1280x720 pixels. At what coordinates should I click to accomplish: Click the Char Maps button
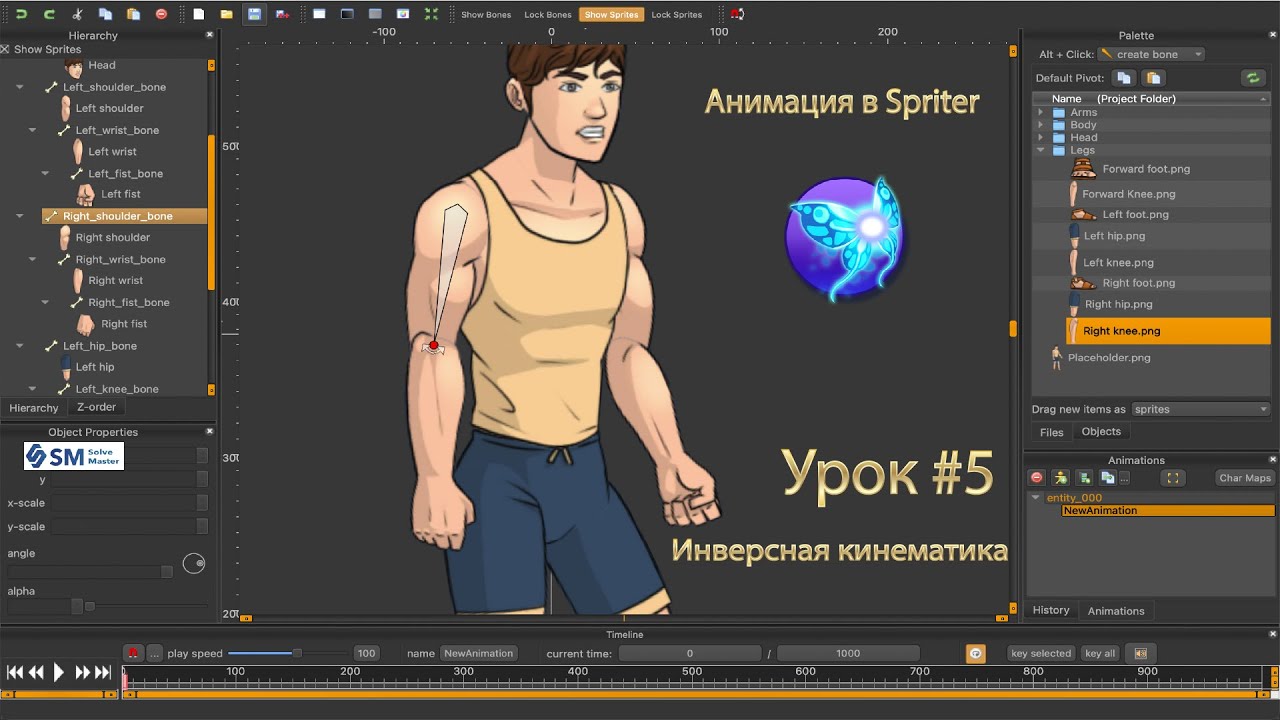tap(1245, 478)
